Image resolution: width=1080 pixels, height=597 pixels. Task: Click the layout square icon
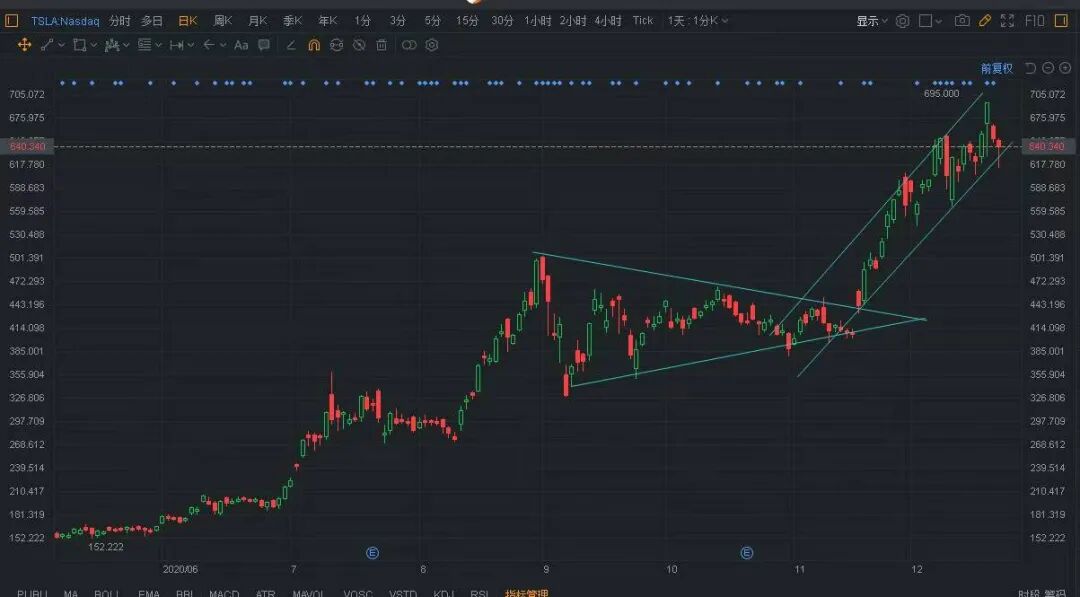click(x=925, y=21)
